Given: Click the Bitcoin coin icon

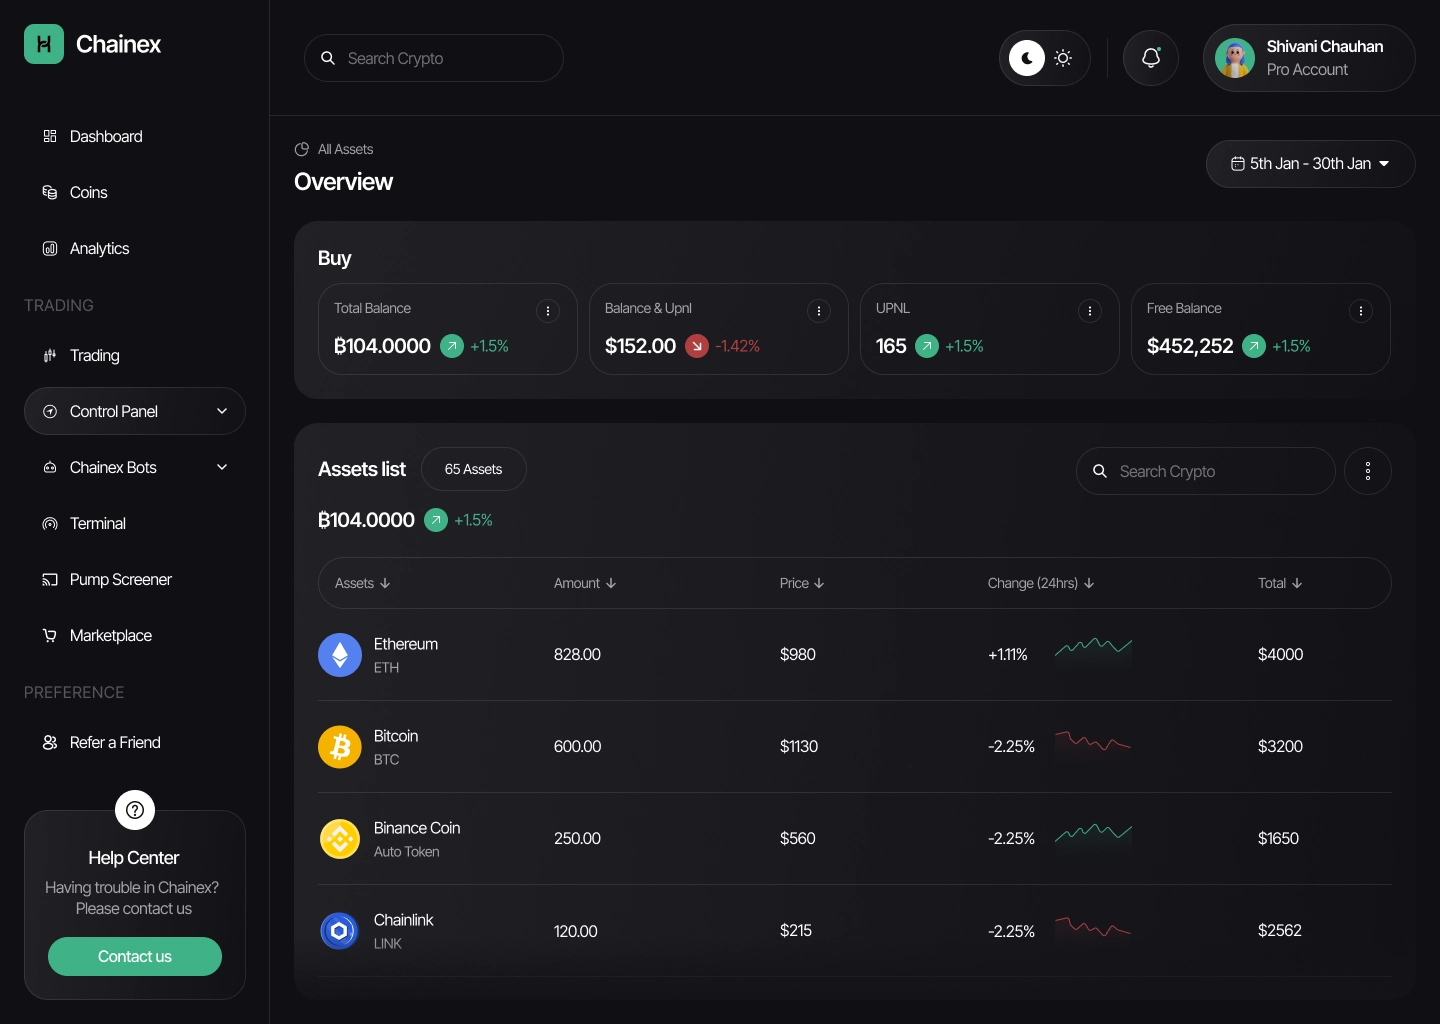Looking at the screenshot, I should 340,747.
